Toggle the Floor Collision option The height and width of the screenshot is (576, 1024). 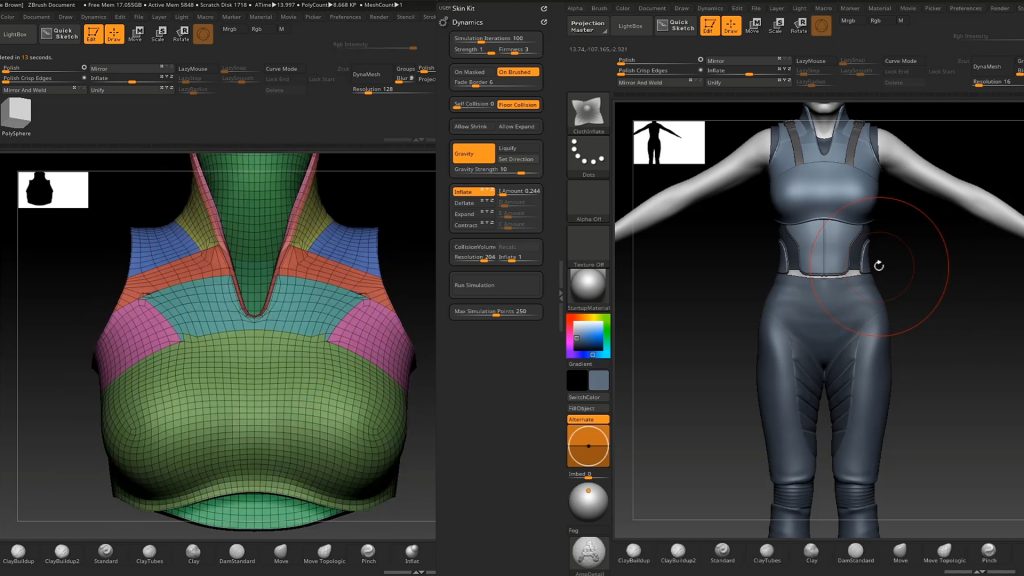(518, 104)
